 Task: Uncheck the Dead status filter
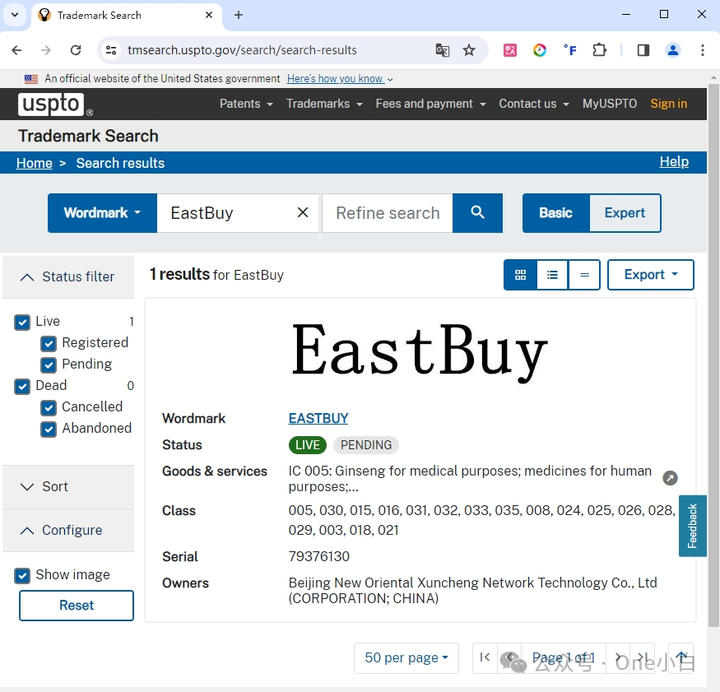click(22, 386)
